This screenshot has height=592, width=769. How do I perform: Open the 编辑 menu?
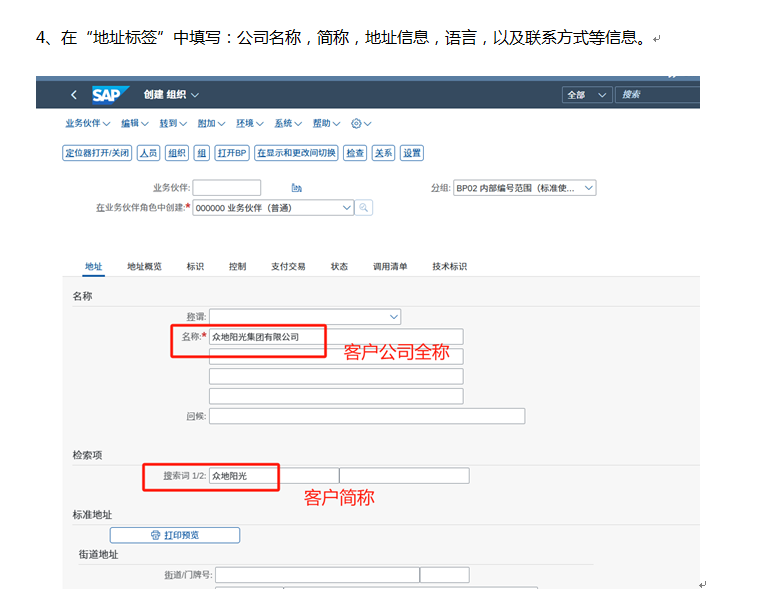134,124
